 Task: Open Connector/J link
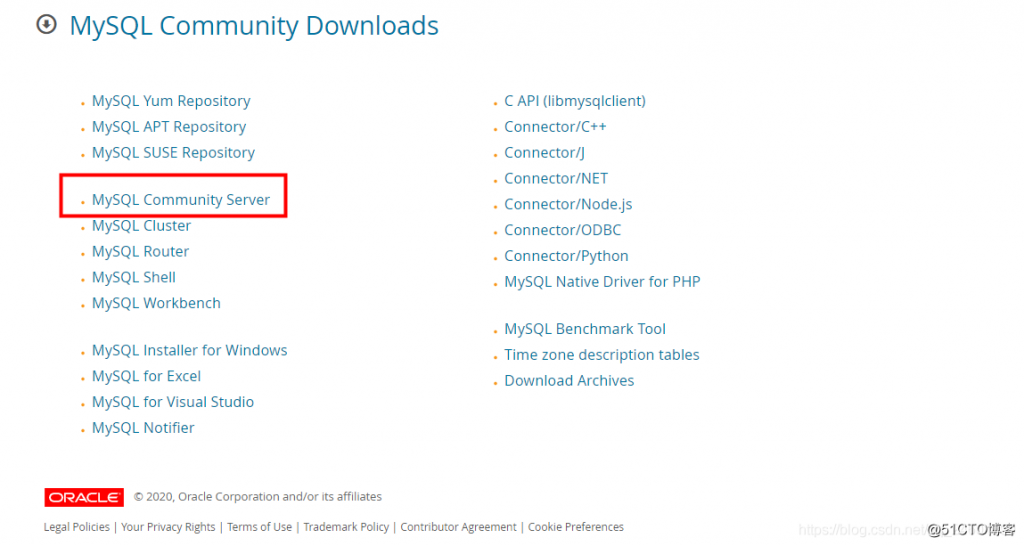[544, 153]
